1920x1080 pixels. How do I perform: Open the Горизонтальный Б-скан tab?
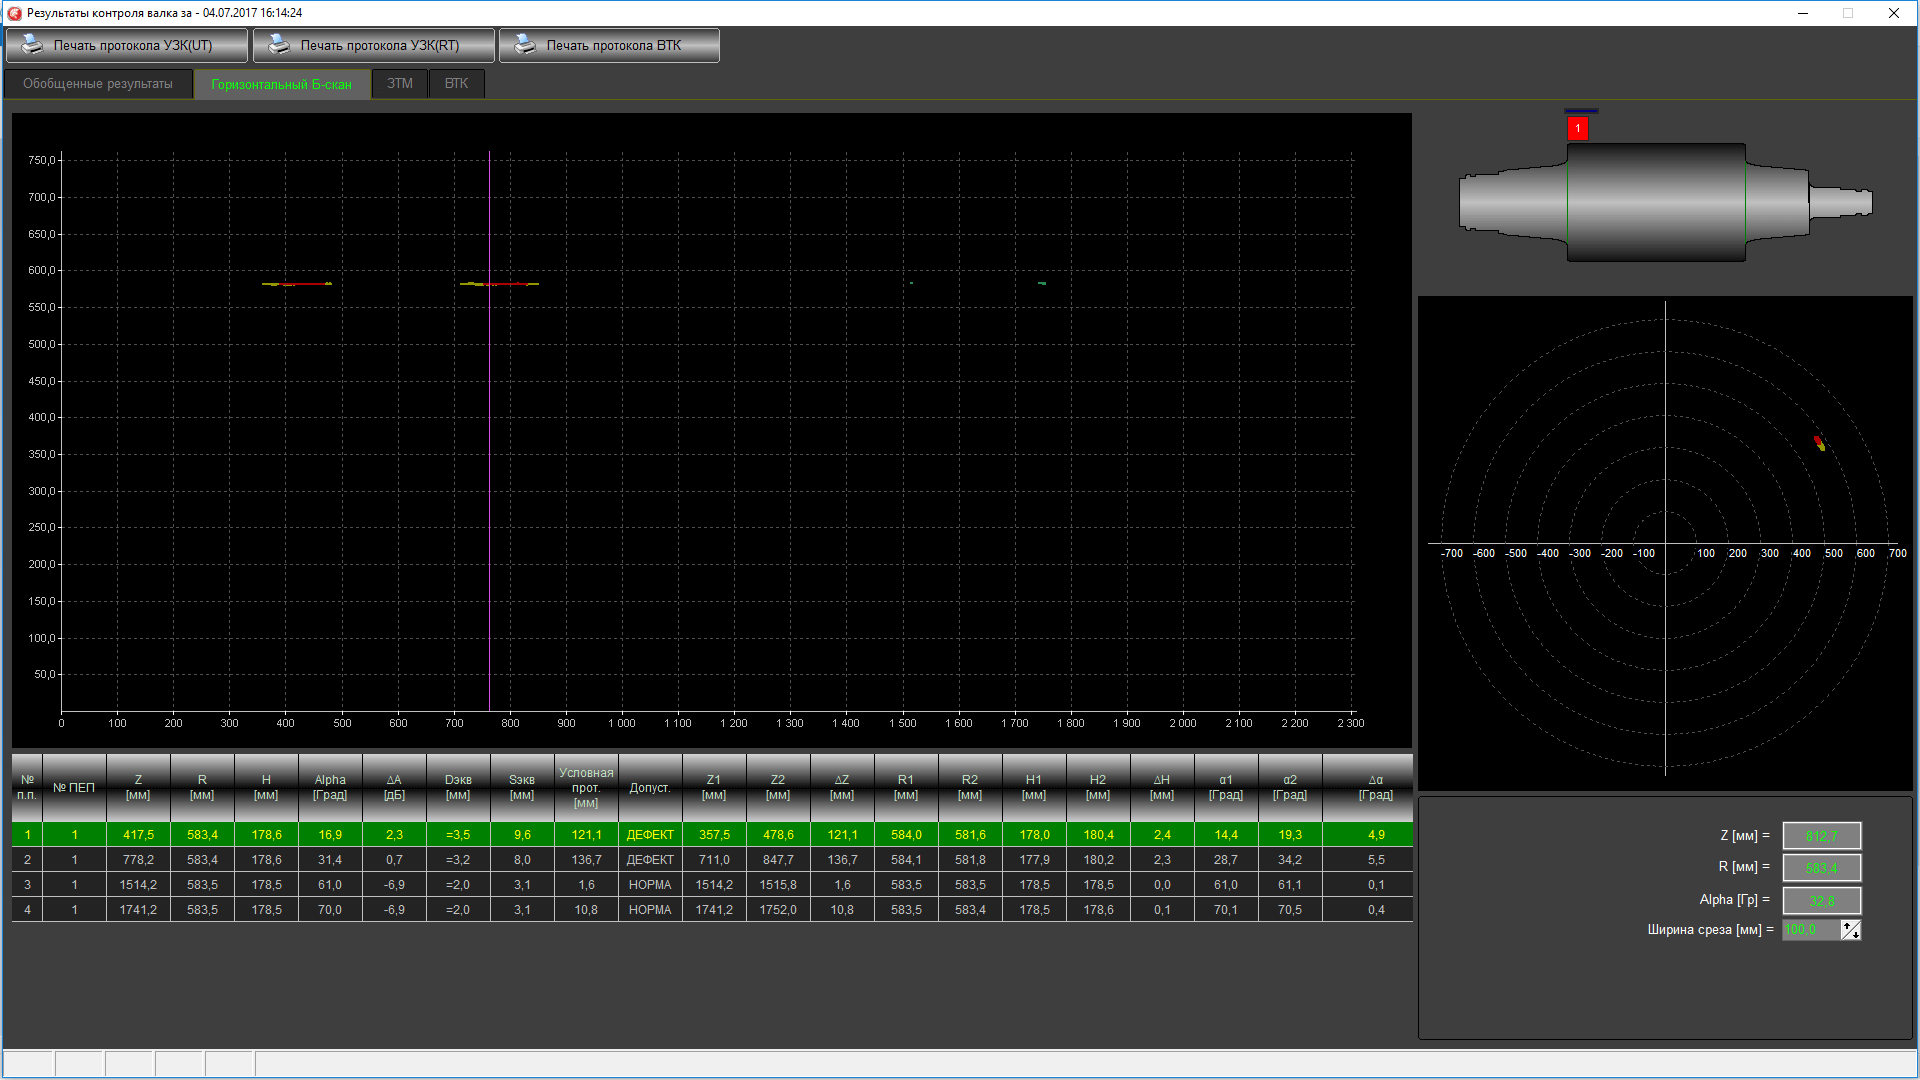(282, 84)
